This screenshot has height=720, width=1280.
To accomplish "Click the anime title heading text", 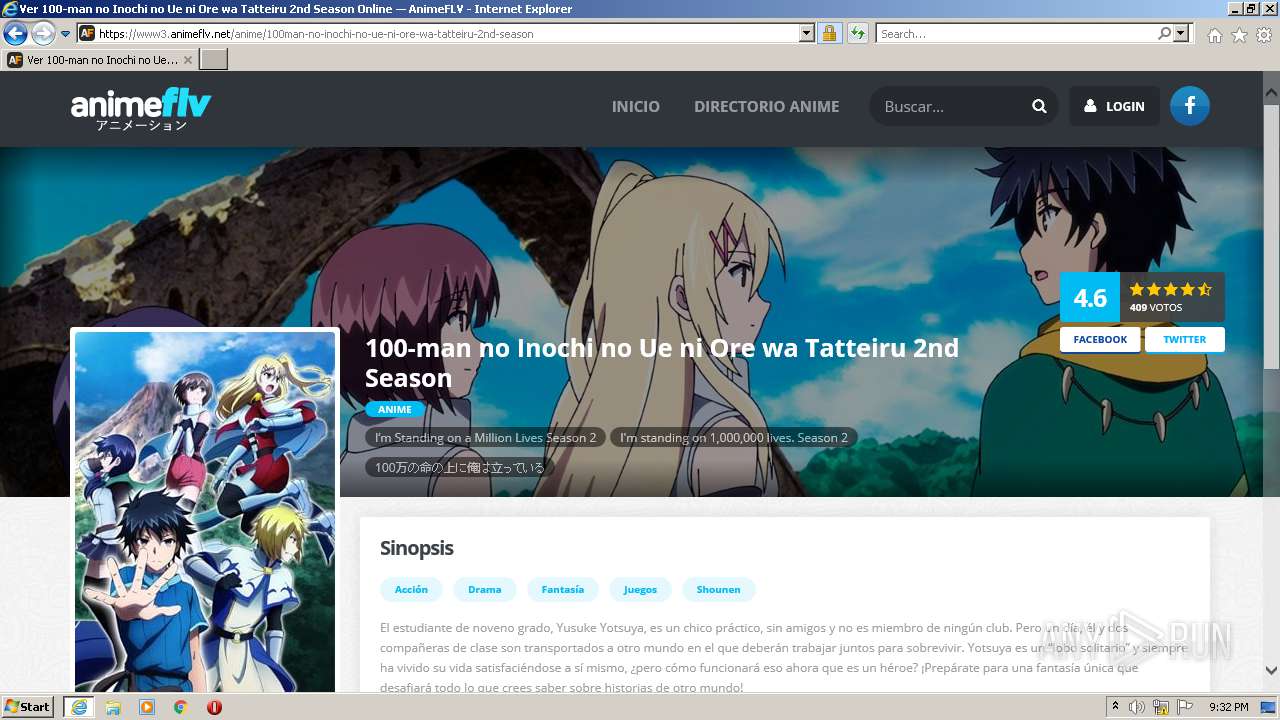I will pos(662,363).
